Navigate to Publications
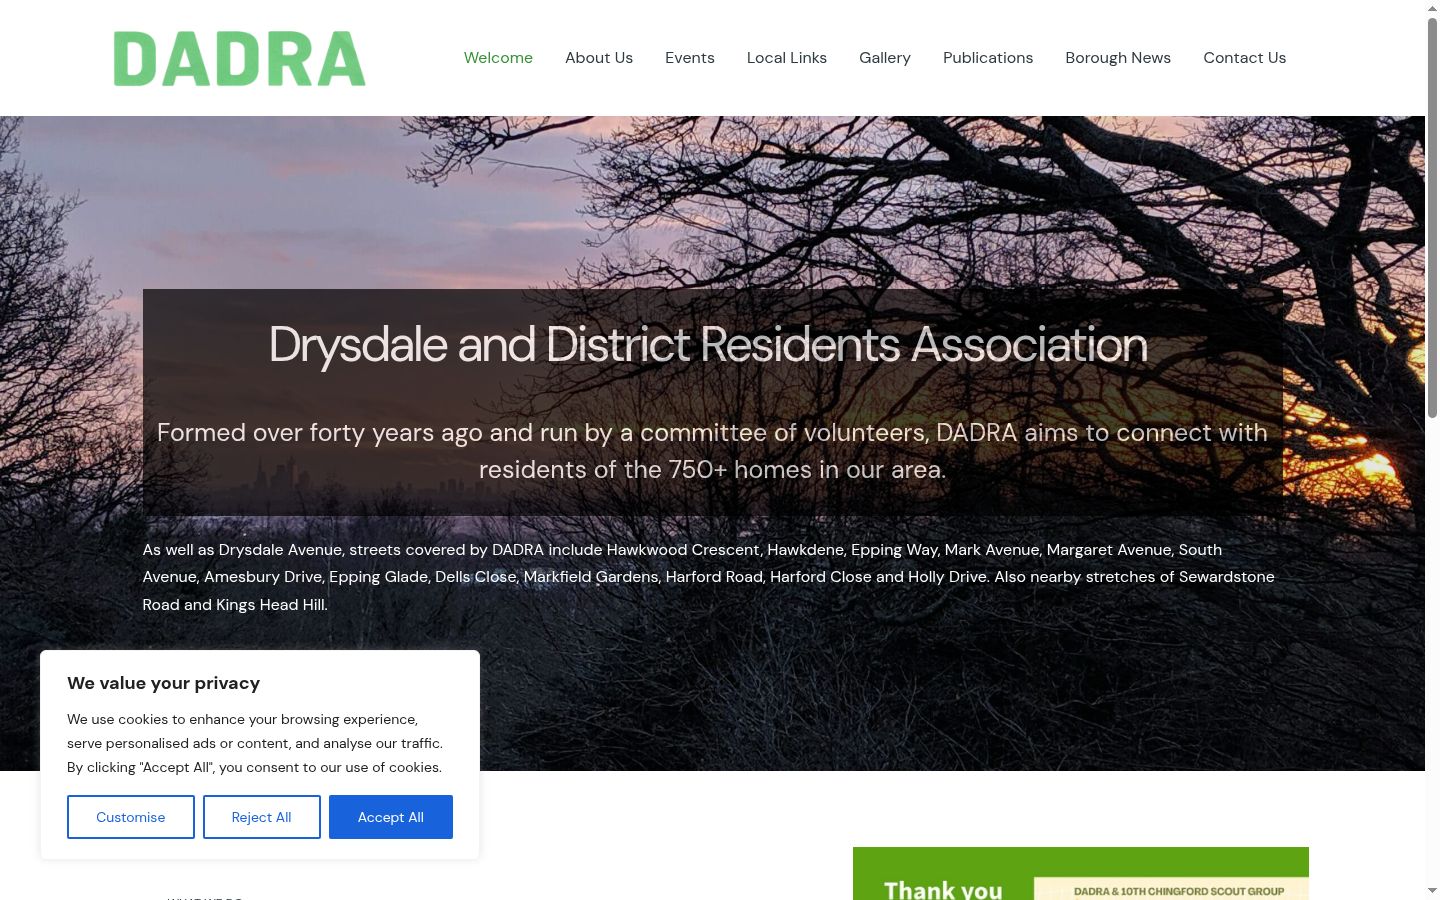The width and height of the screenshot is (1440, 900). tap(988, 58)
